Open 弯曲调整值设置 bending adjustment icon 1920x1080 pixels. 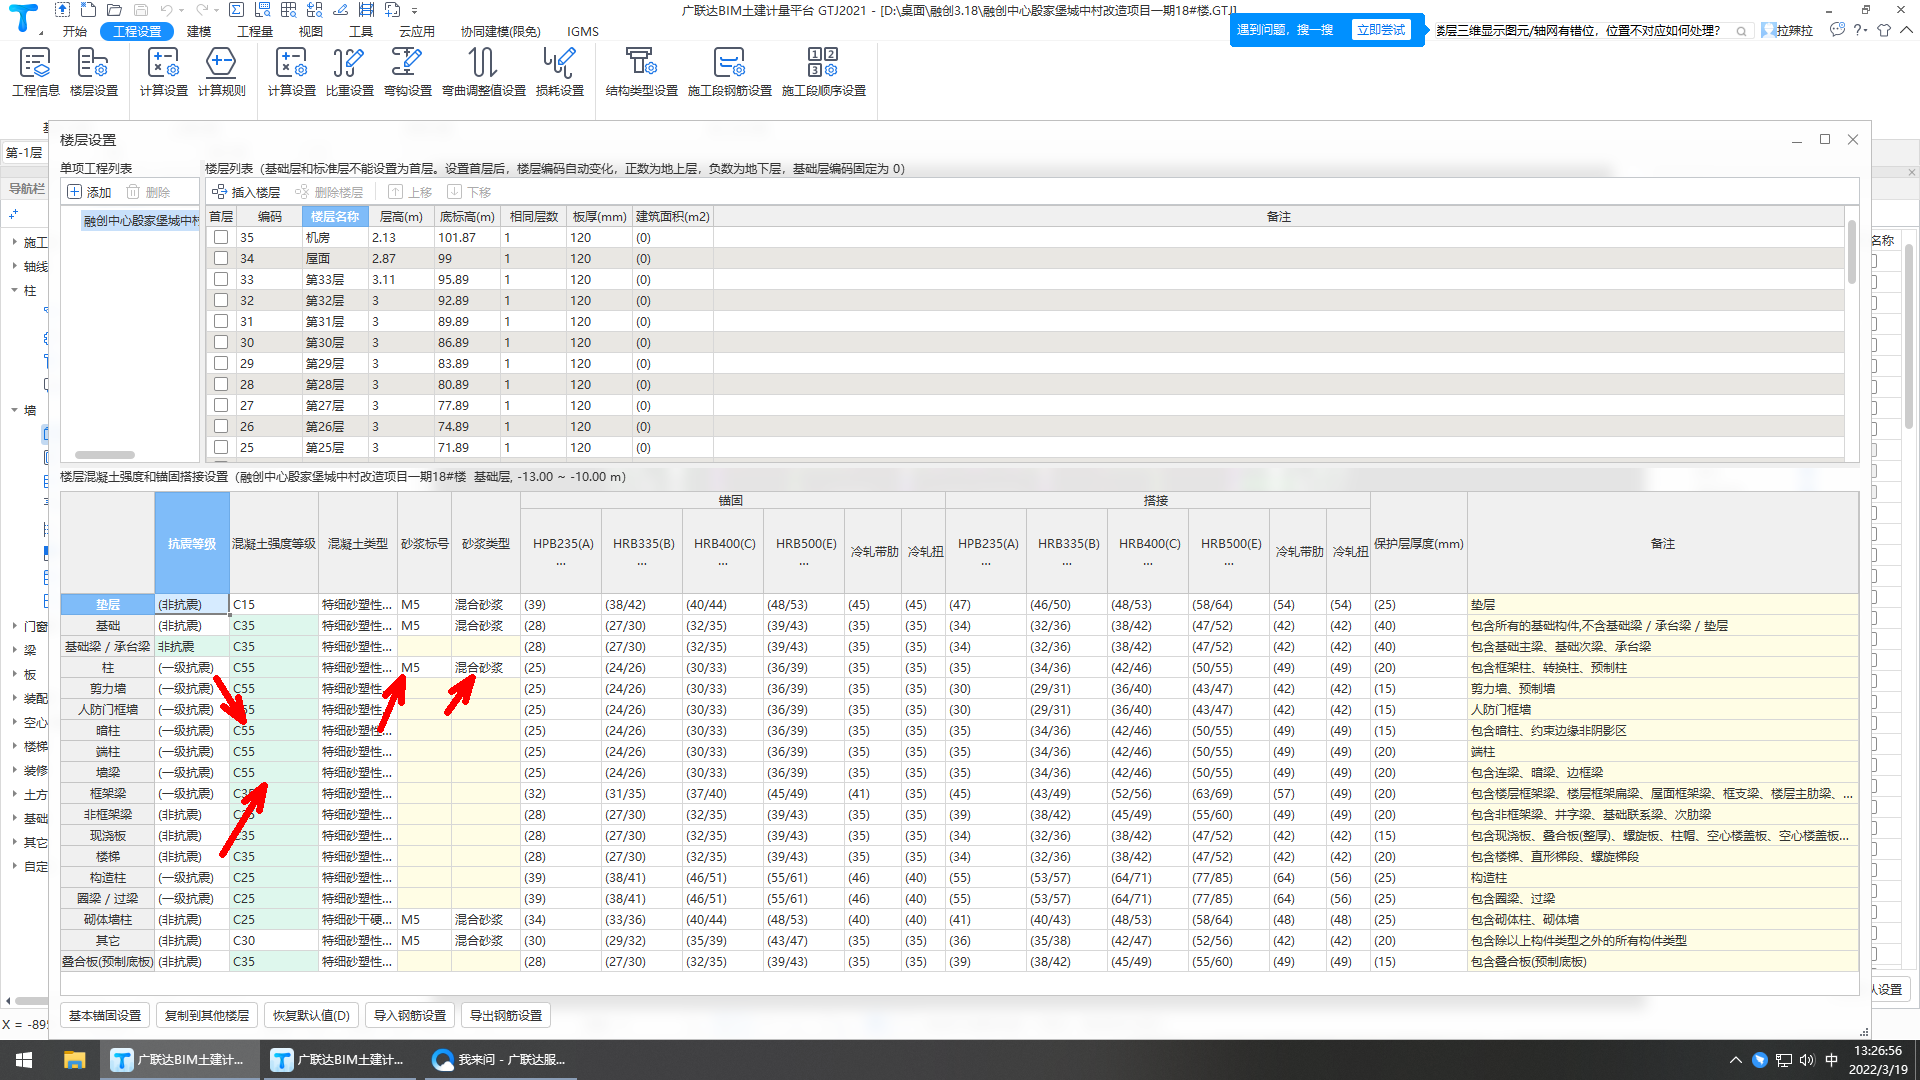point(483,72)
